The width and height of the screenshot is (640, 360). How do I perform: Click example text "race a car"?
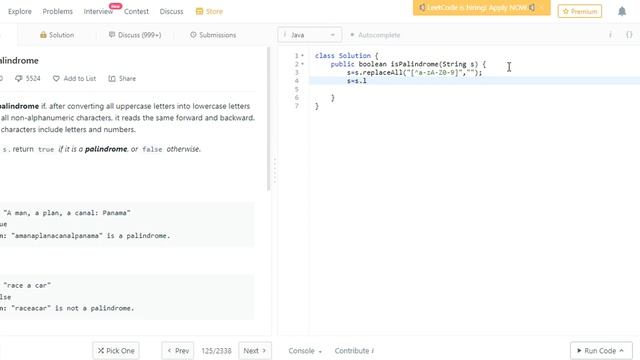coord(27,285)
